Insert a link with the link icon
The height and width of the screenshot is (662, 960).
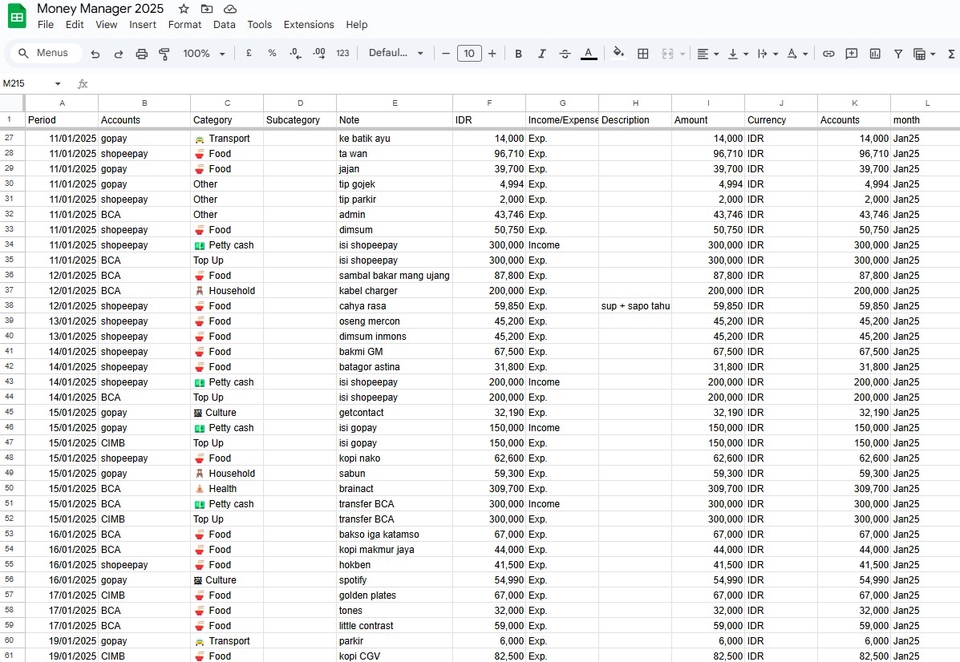pyautogui.click(x=828, y=54)
